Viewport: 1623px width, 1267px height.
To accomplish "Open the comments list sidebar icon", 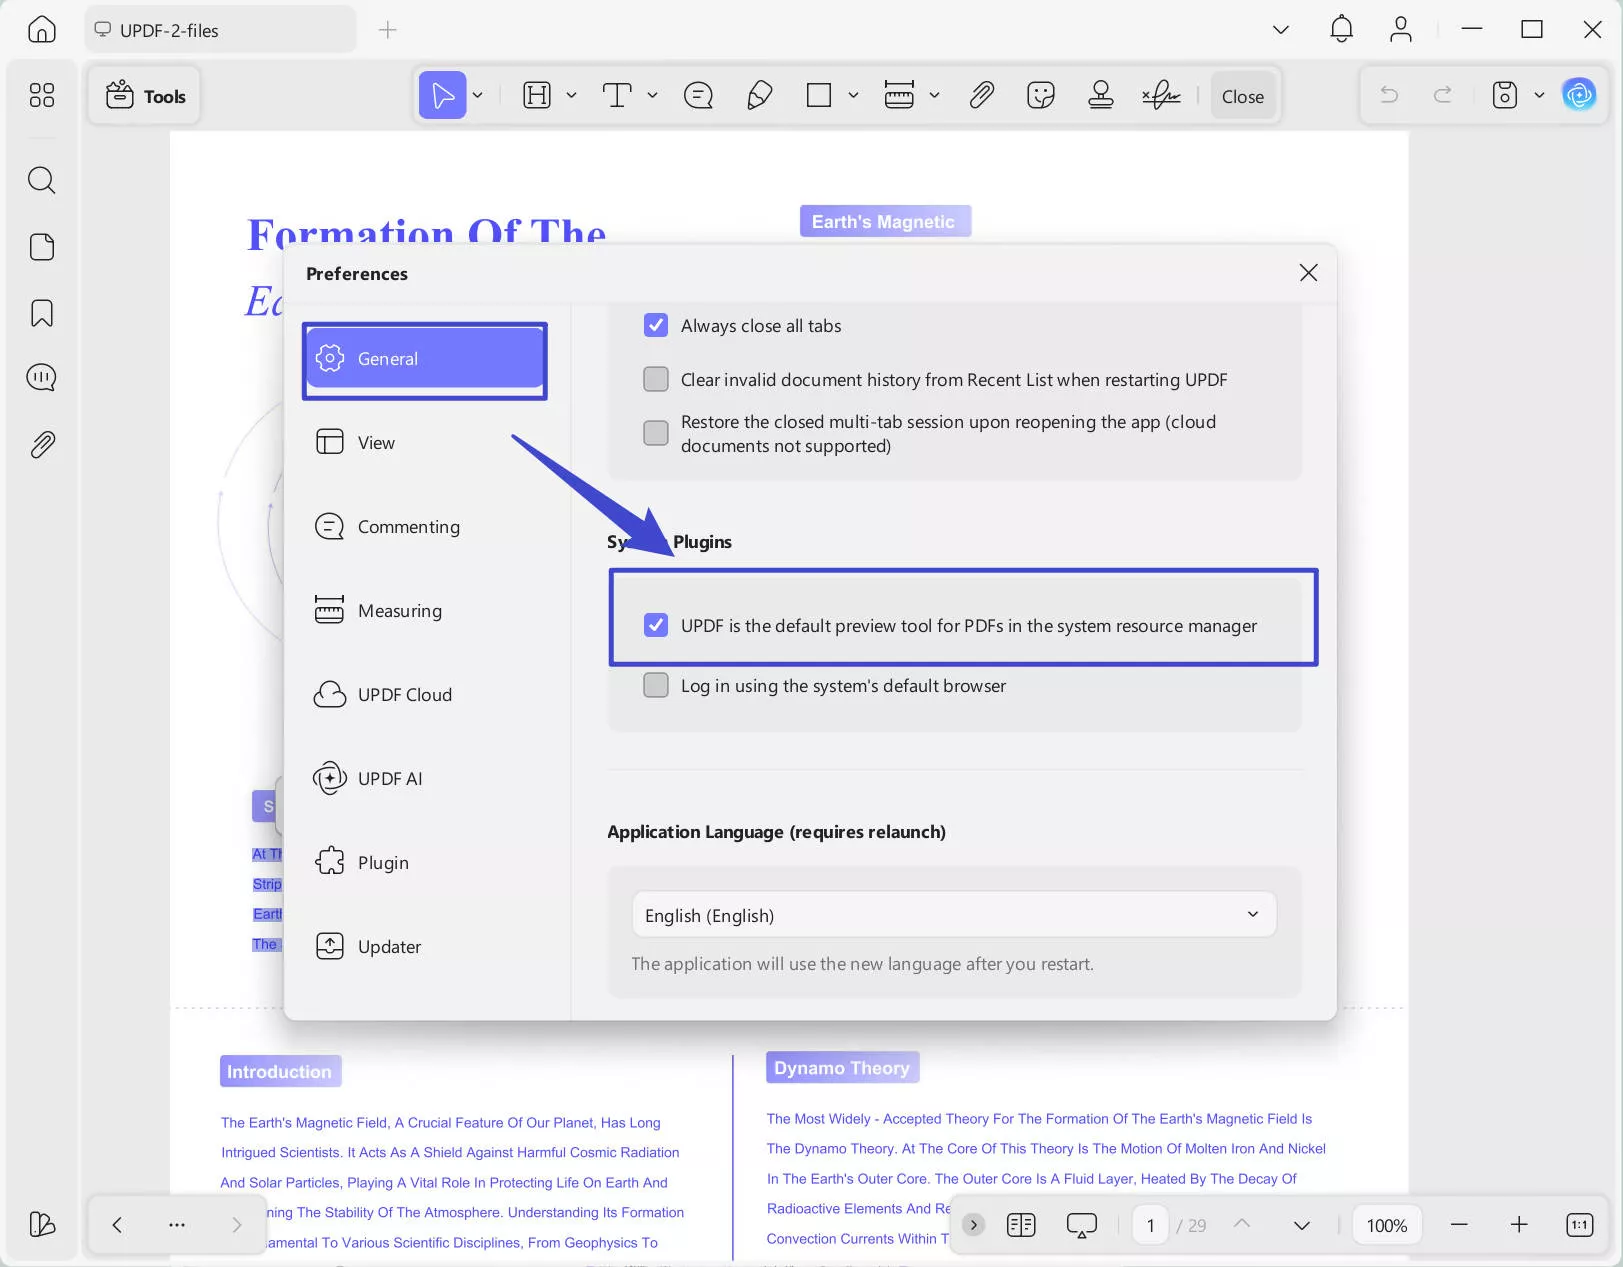I will [x=41, y=378].
